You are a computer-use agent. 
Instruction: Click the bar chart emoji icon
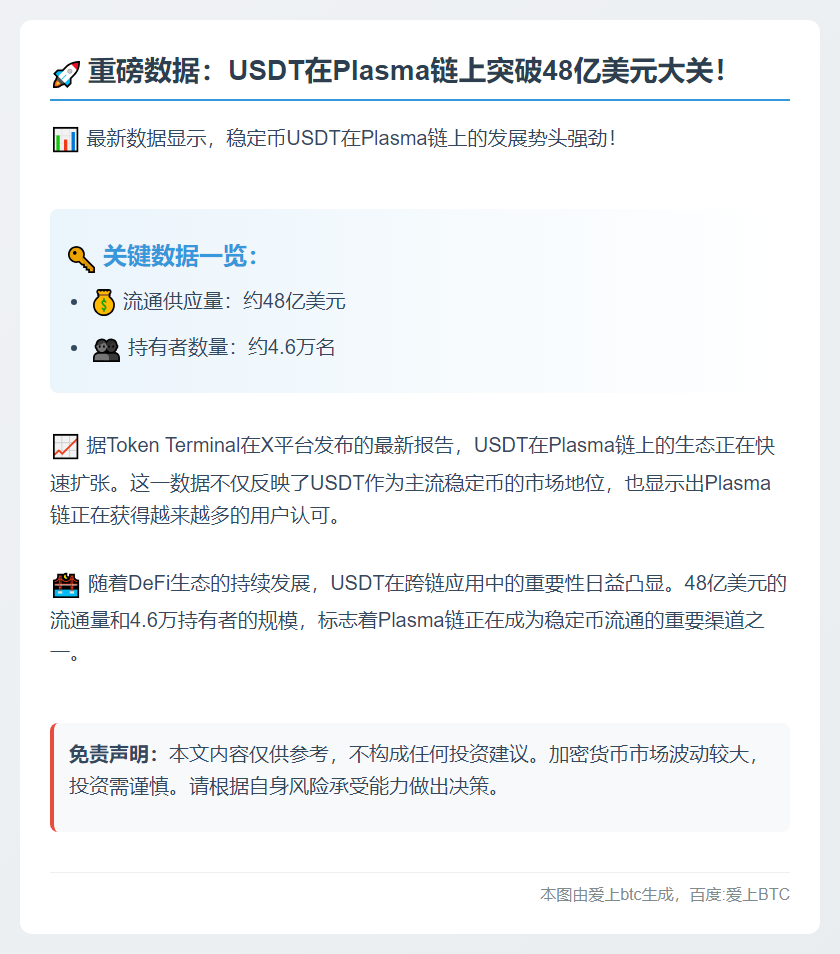[66, 139]
